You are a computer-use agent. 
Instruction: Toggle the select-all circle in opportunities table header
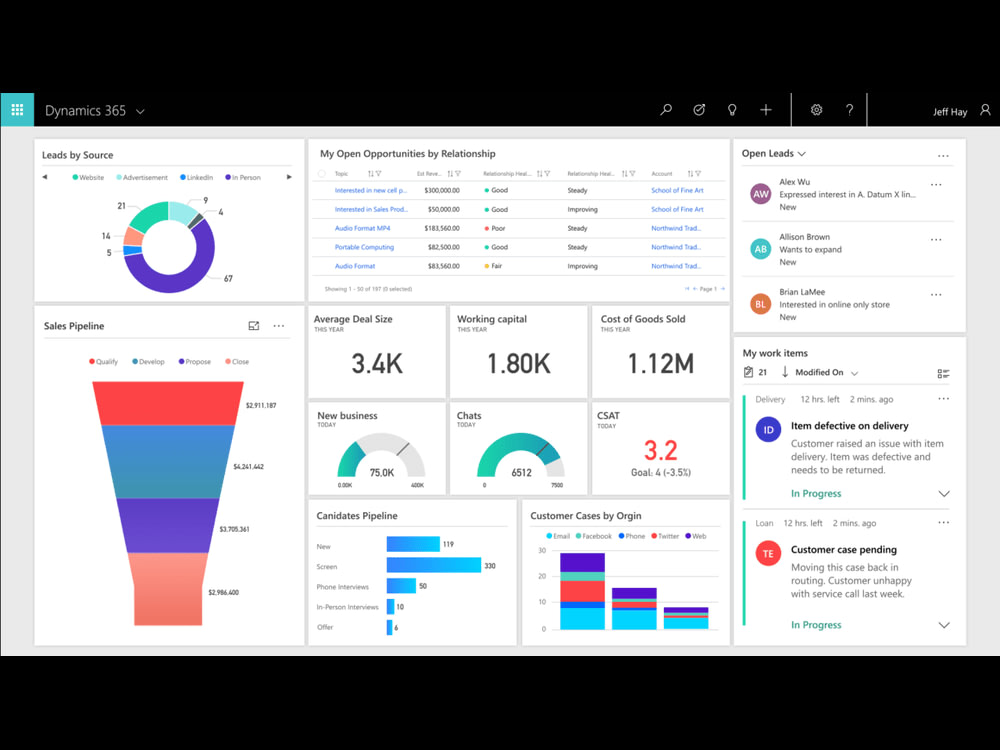(x=321, y=173)
